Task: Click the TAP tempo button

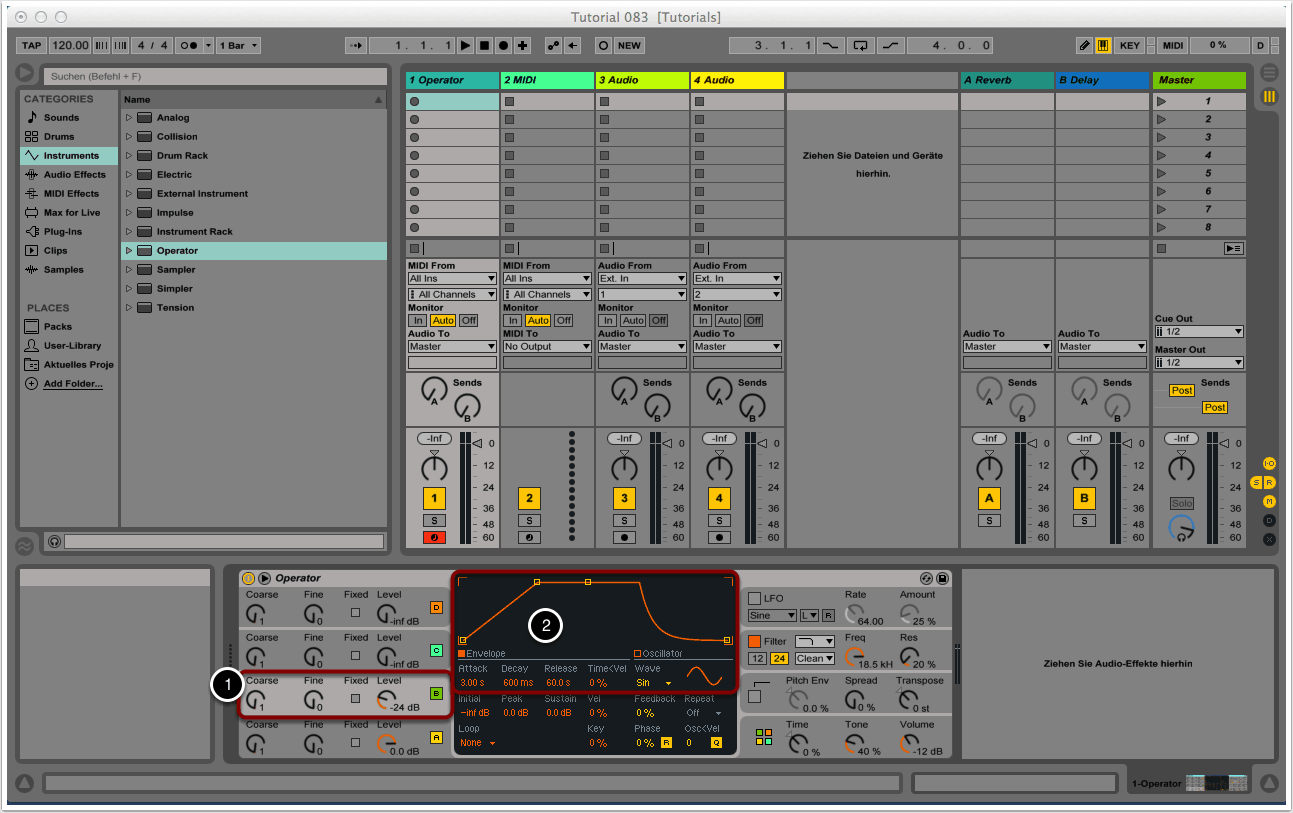Action: point(32,45)
